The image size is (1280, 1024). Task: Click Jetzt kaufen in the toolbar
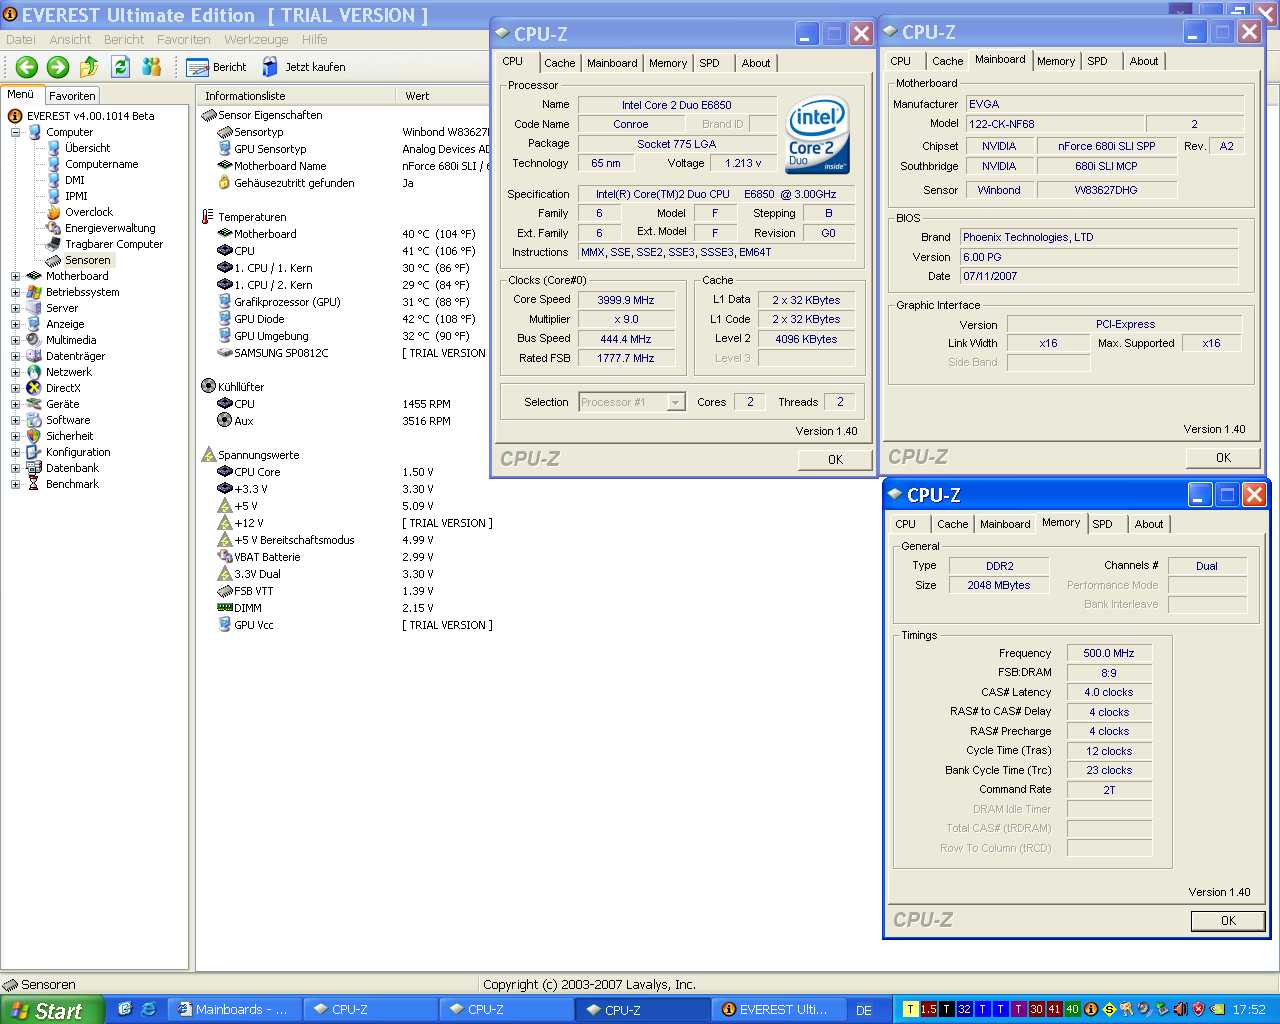[x=303, y=67]
